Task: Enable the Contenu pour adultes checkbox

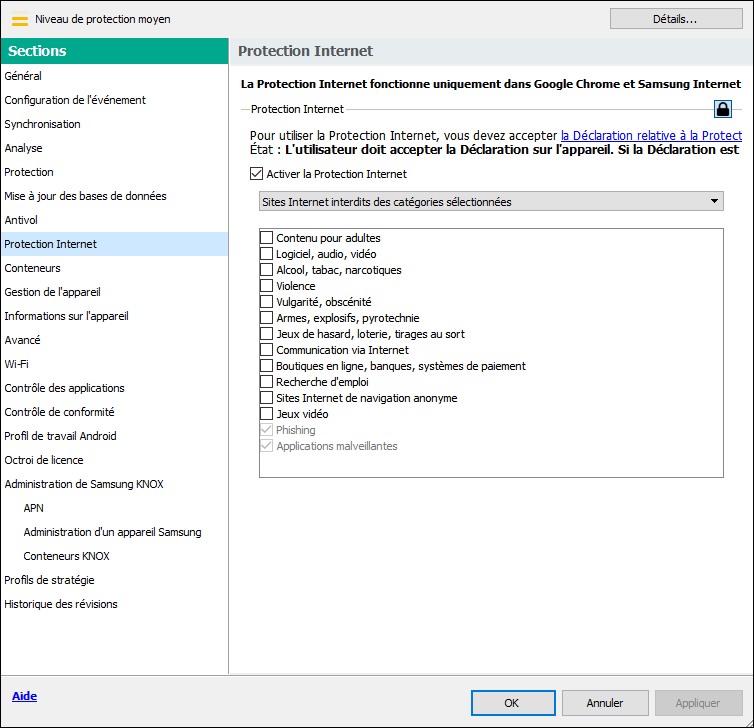Action: point(266,238)
